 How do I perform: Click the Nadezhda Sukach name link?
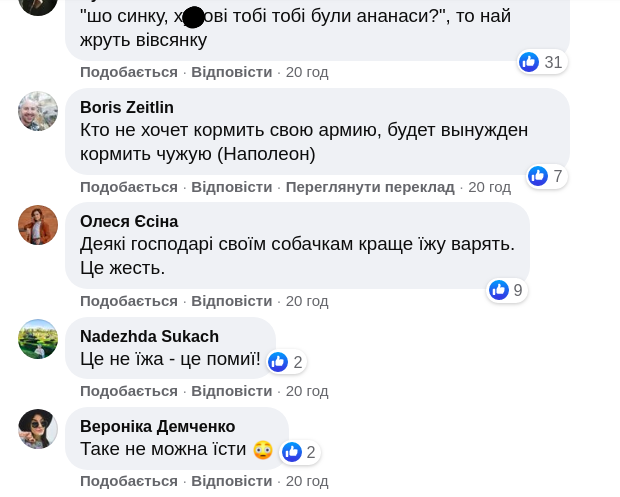149,336
